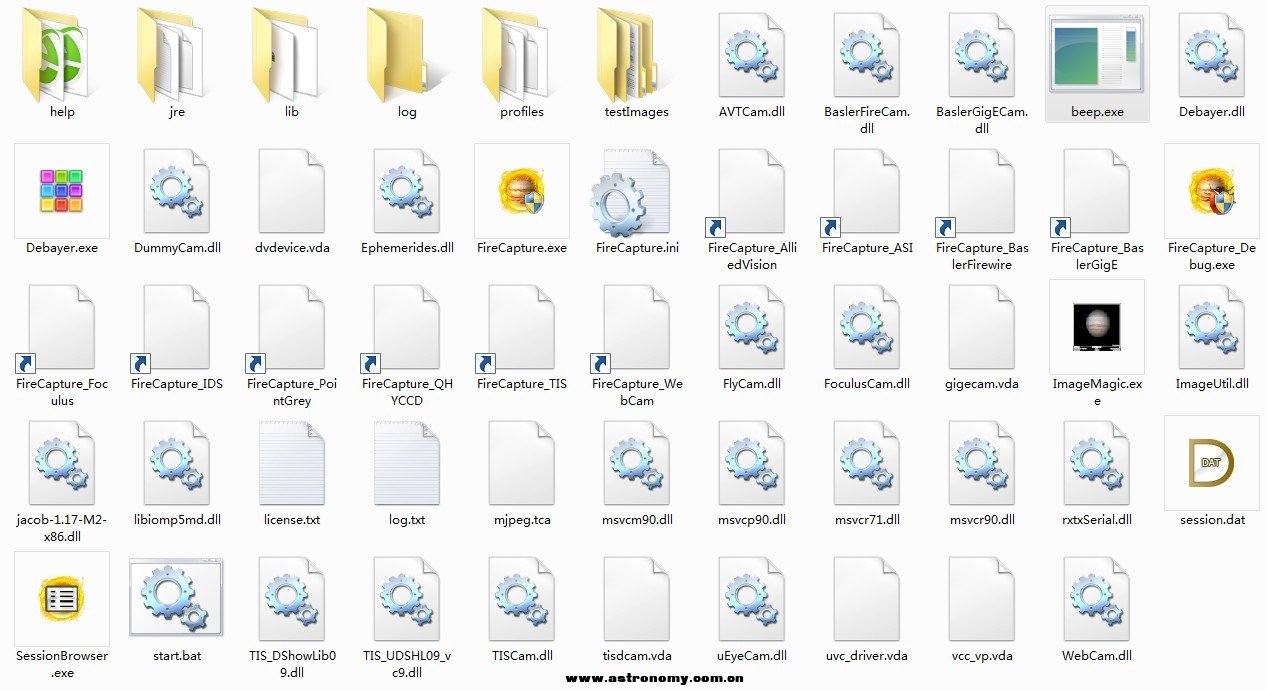This screenshot has height=690, width=1266.
Task: Select the colorful Debayer.exe icon
Action: point(62,191)
